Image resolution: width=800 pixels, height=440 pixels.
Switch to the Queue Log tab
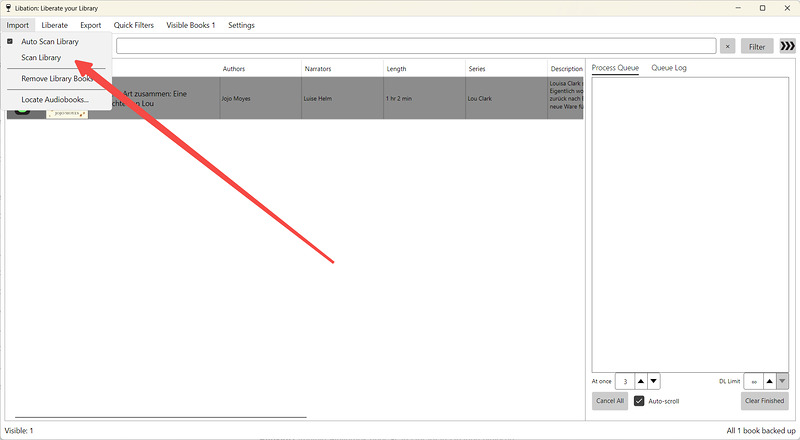point(669,68)
